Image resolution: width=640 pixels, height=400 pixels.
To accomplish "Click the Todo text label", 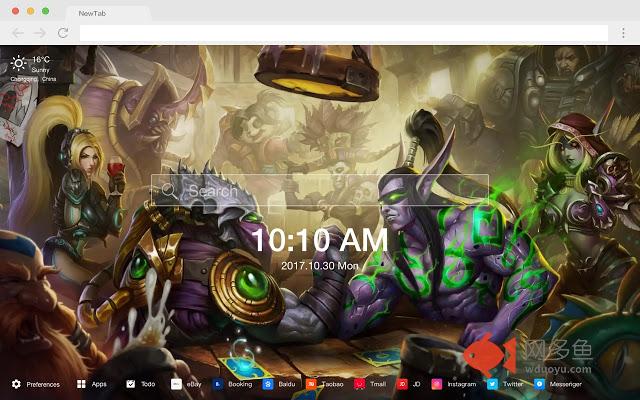I will tap(148, 384).
